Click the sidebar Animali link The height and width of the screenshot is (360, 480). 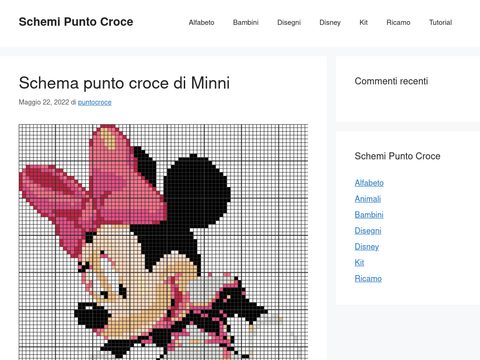368,199
